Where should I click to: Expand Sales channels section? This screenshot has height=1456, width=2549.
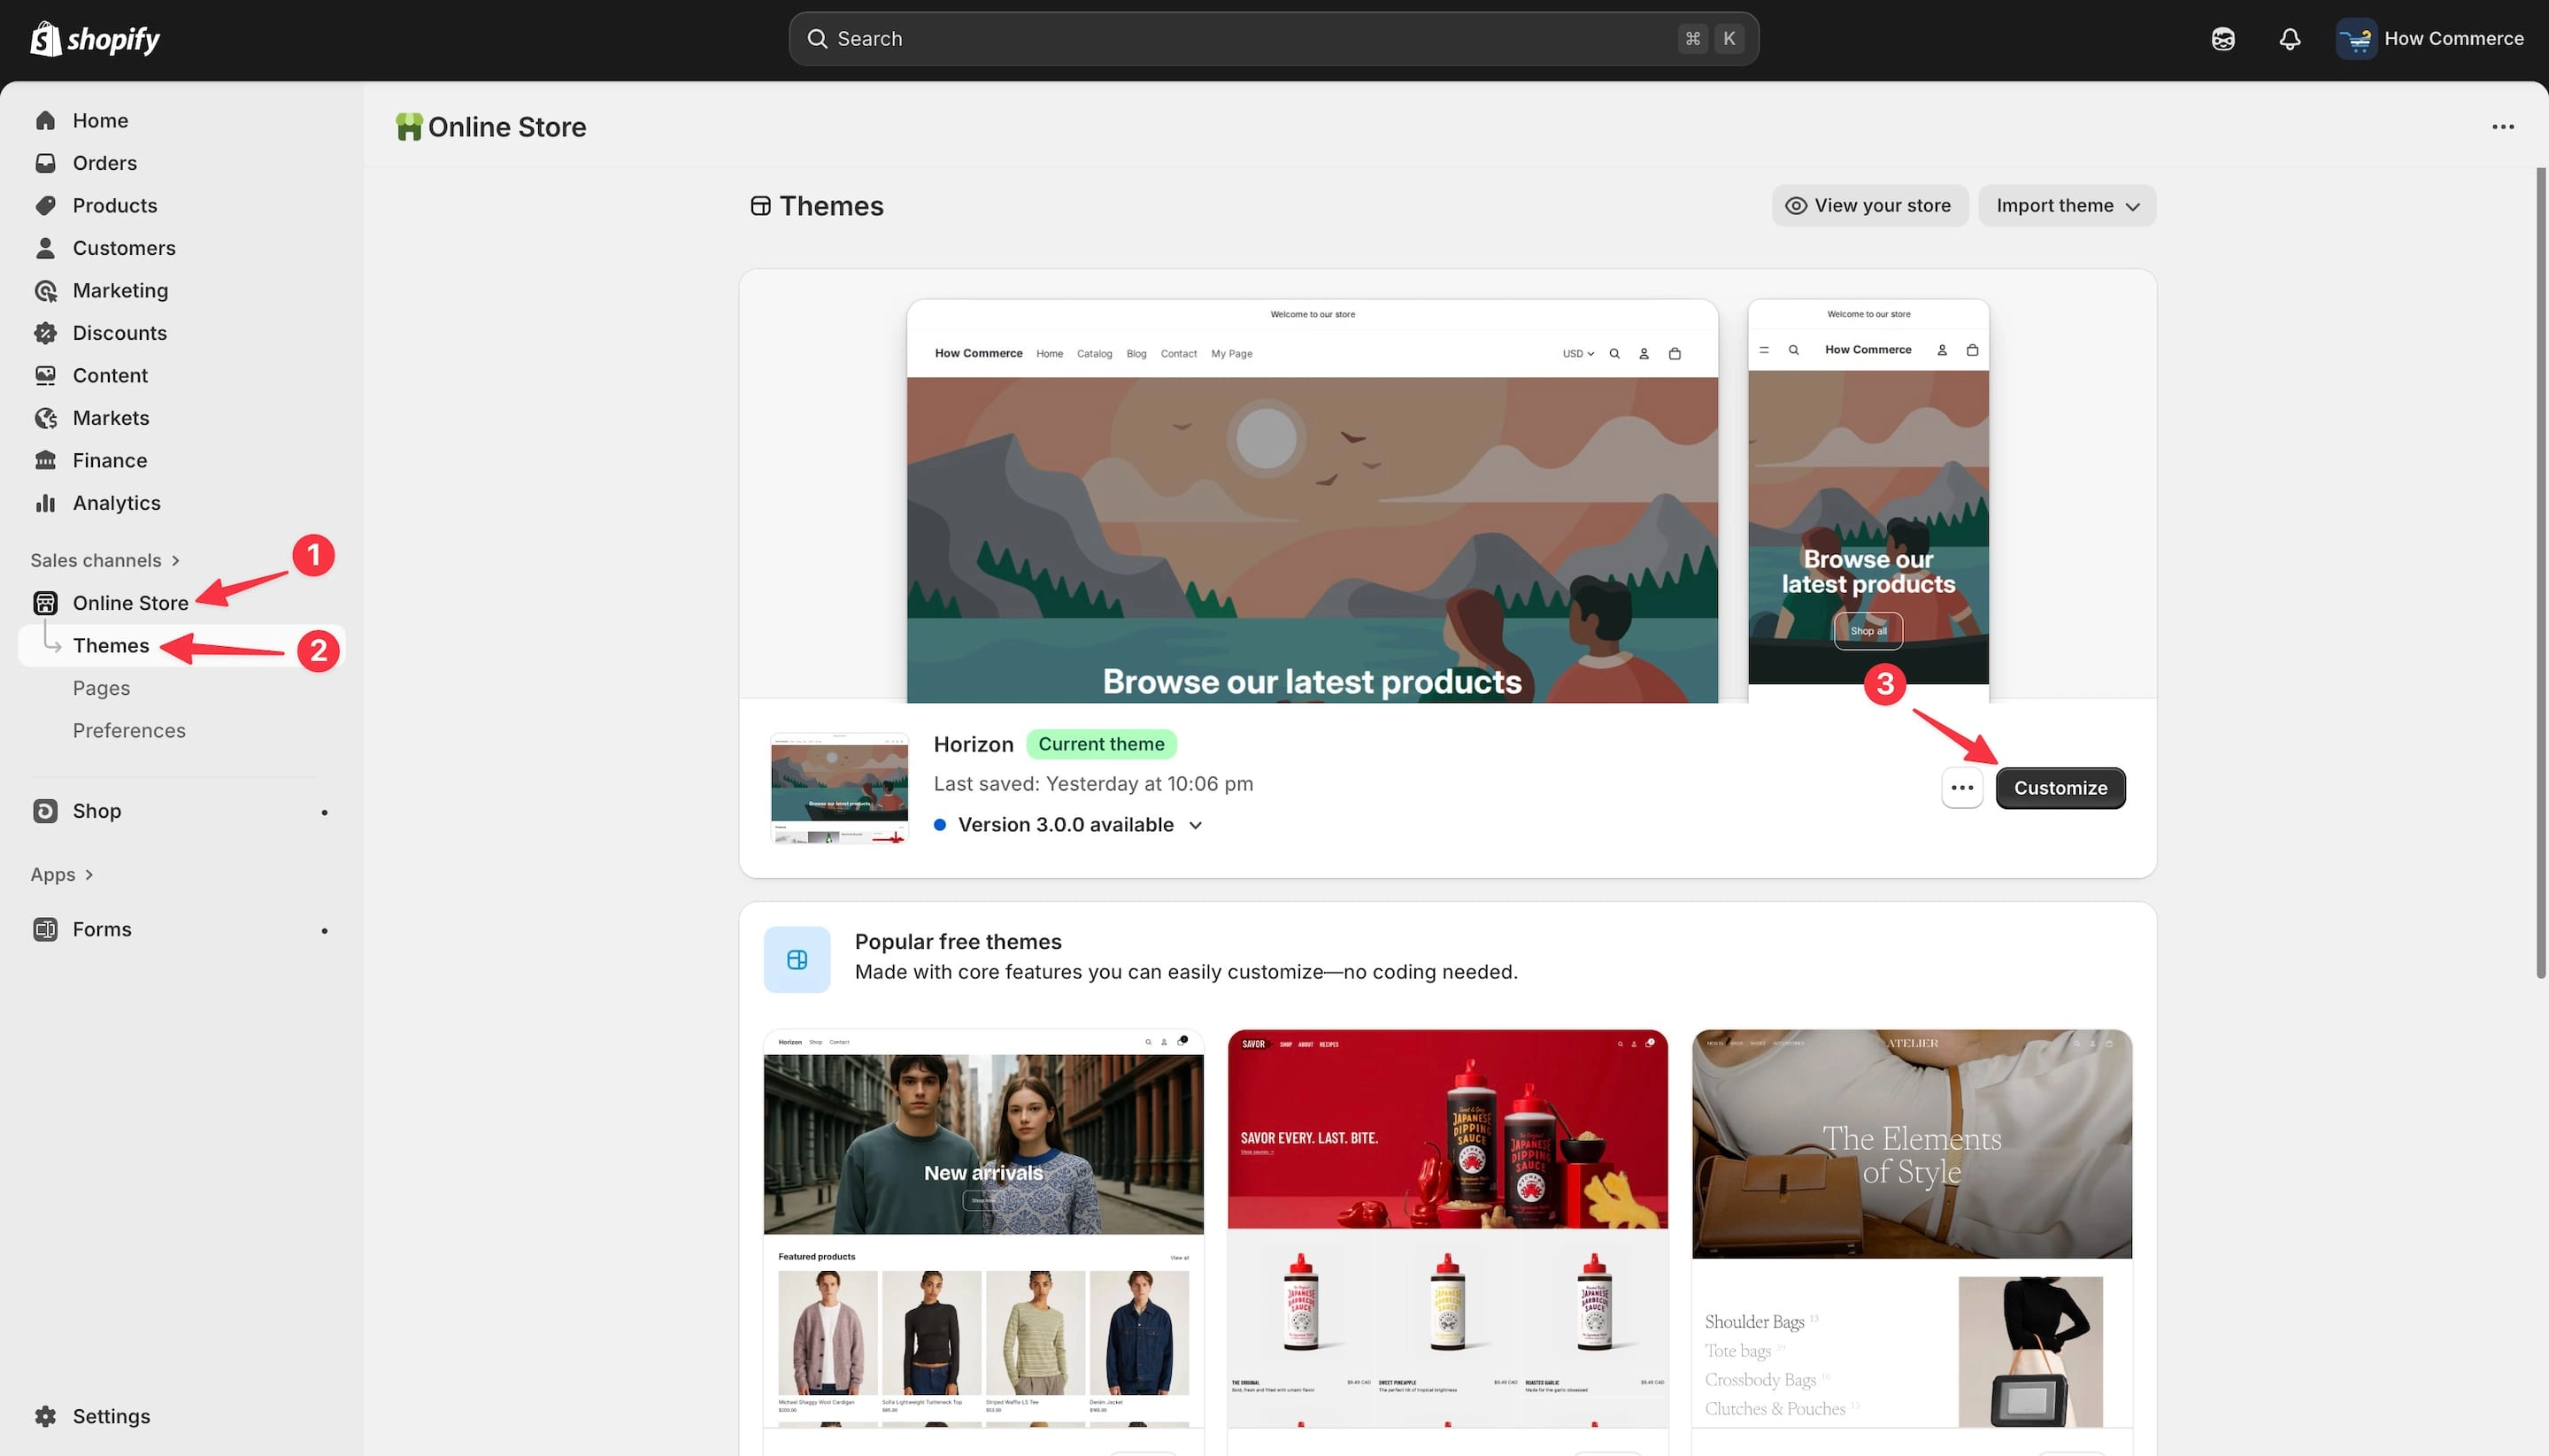point(105,560)
